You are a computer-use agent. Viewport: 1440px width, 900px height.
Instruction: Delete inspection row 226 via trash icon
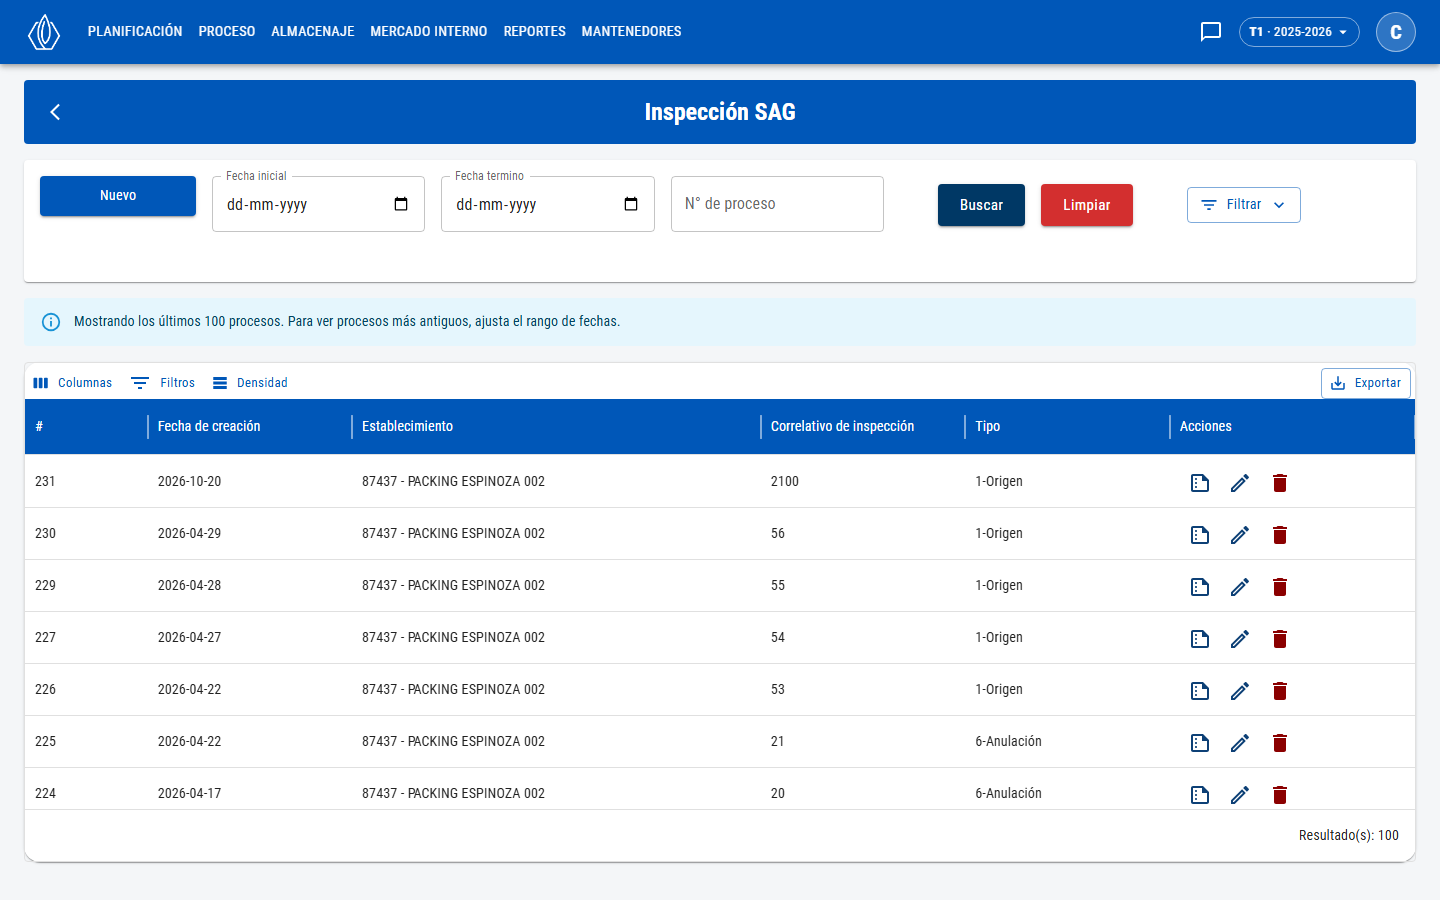pos(1280,691)
